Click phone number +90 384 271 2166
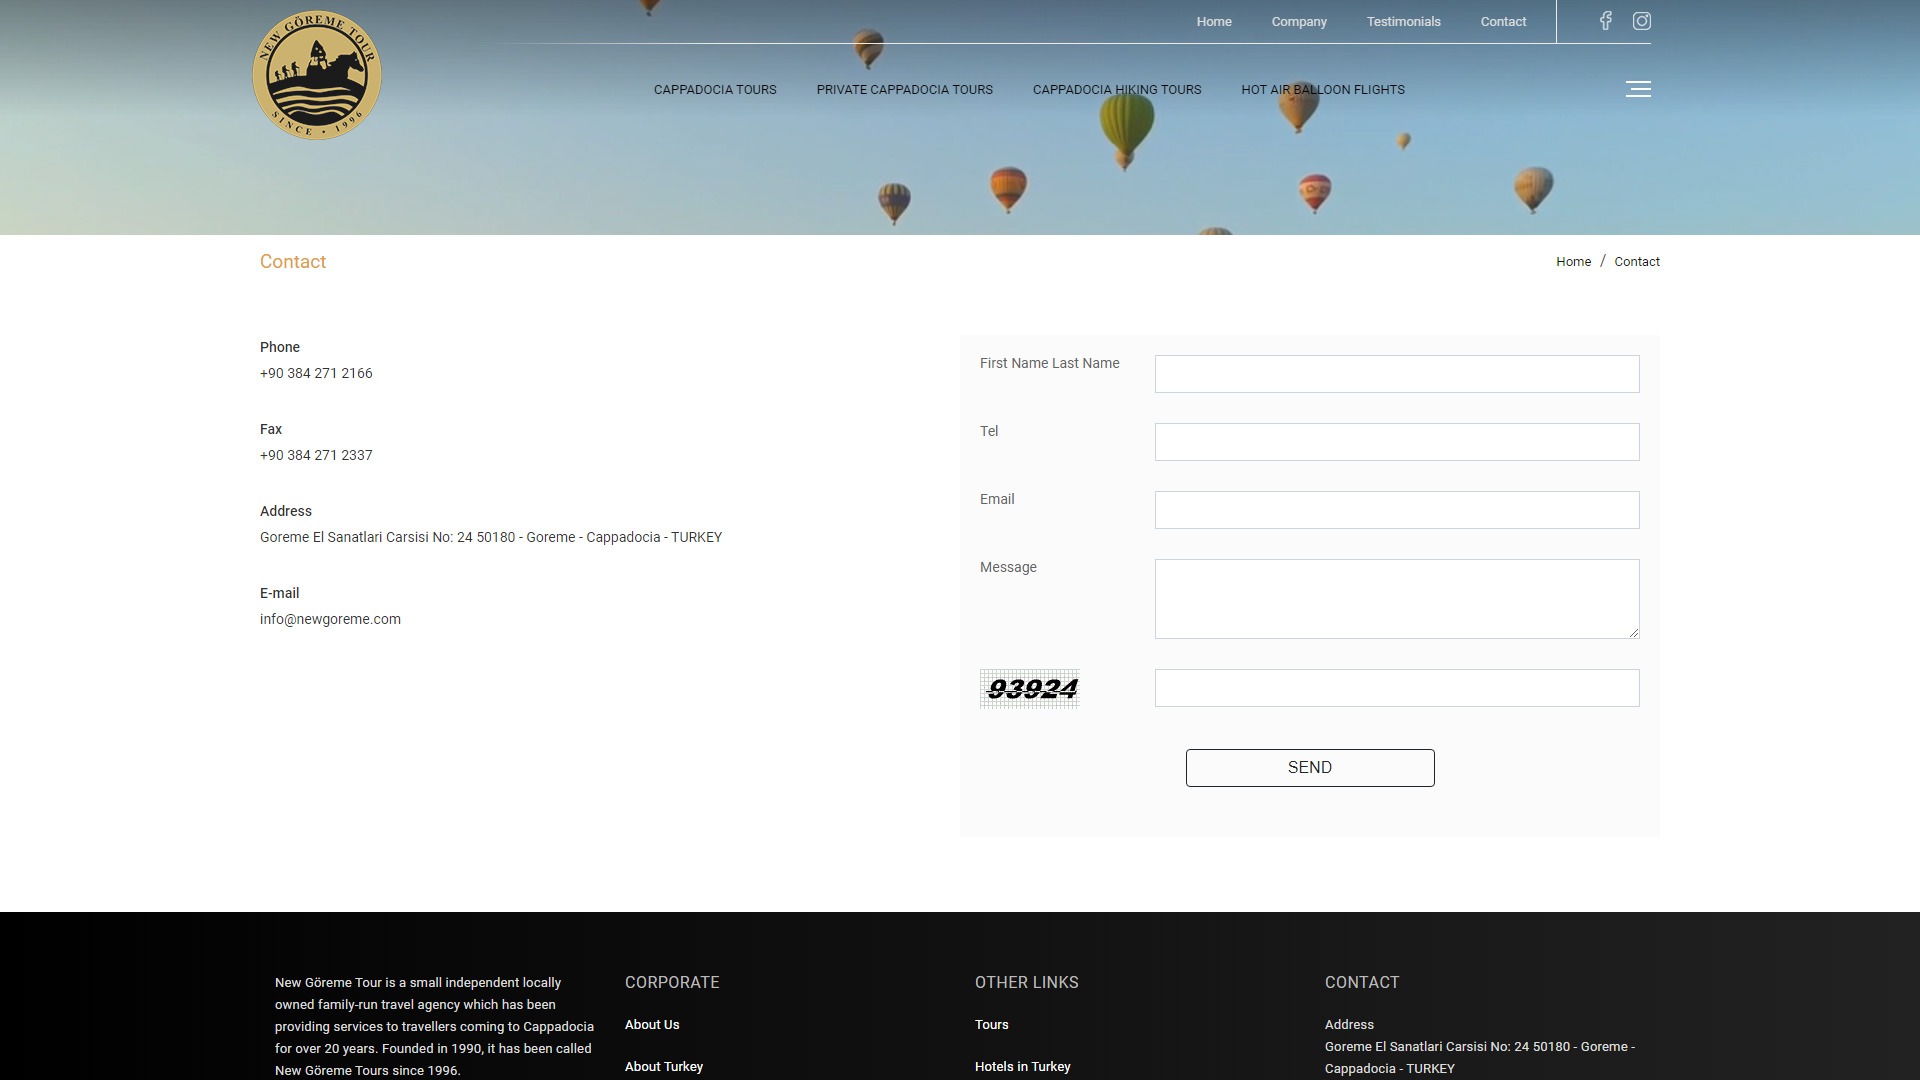This screenshot has width=1920, height=1080. point(316,373)
